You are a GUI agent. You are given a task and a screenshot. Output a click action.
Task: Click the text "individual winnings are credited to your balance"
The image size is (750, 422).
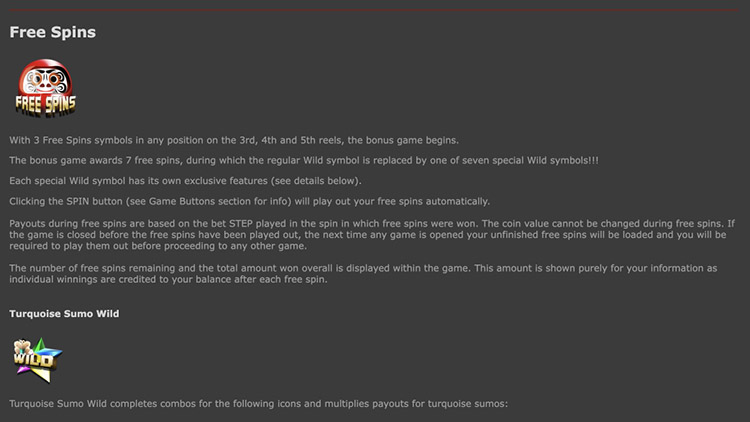tap(136, 281)
